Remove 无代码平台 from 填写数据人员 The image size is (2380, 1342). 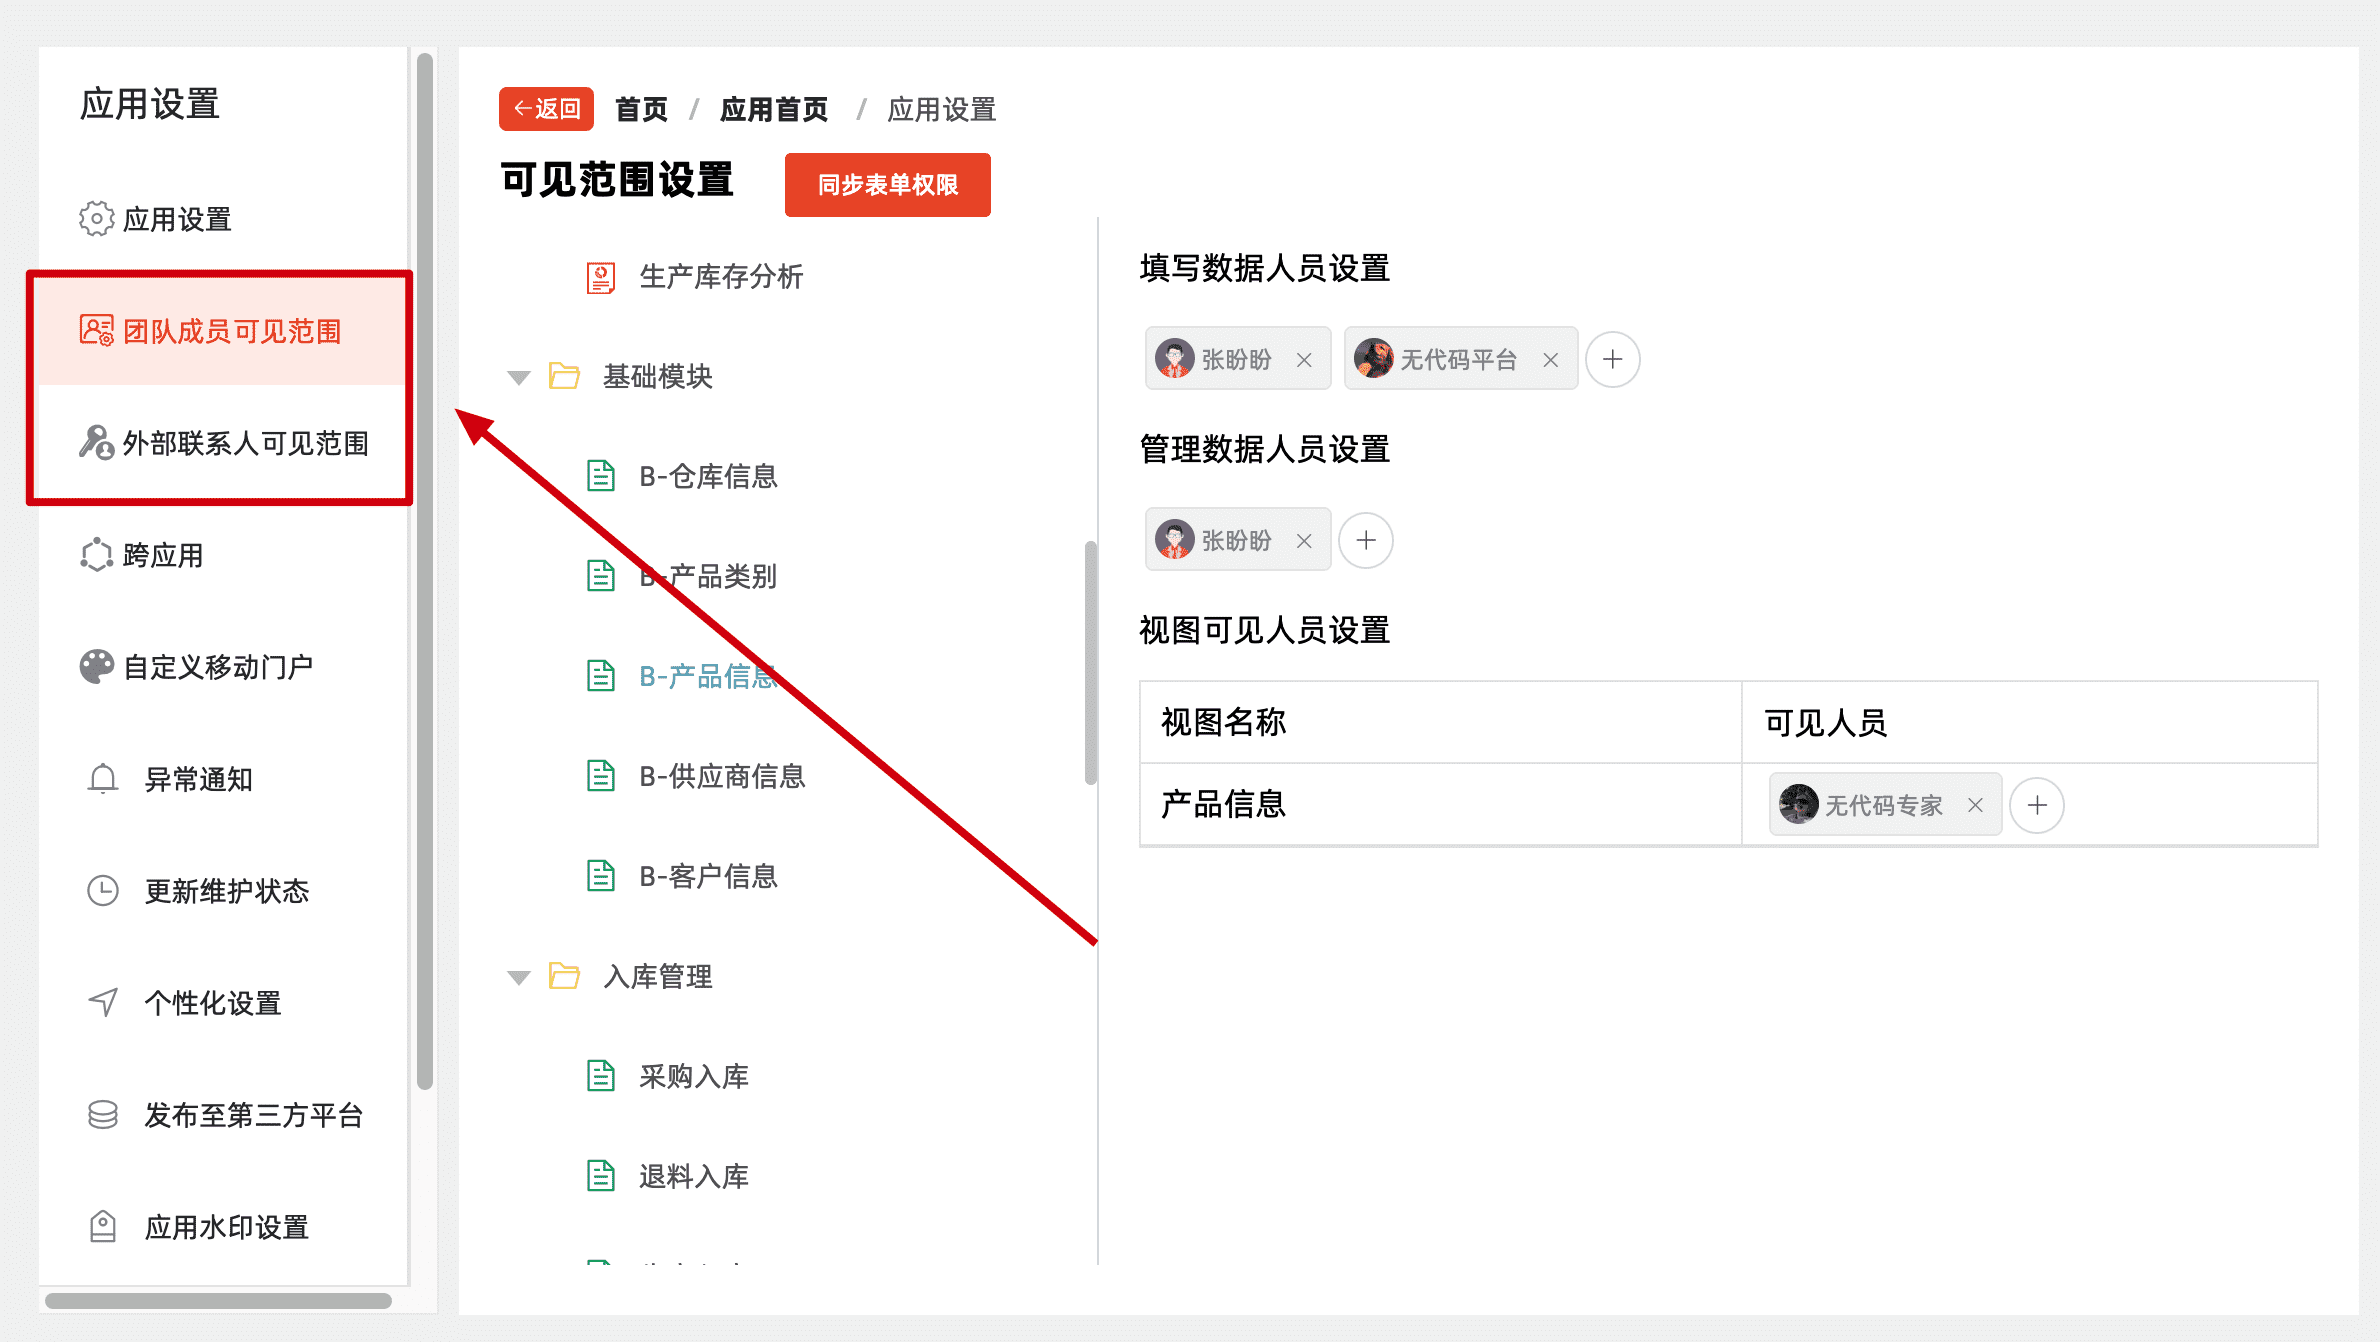[1551, 360]
